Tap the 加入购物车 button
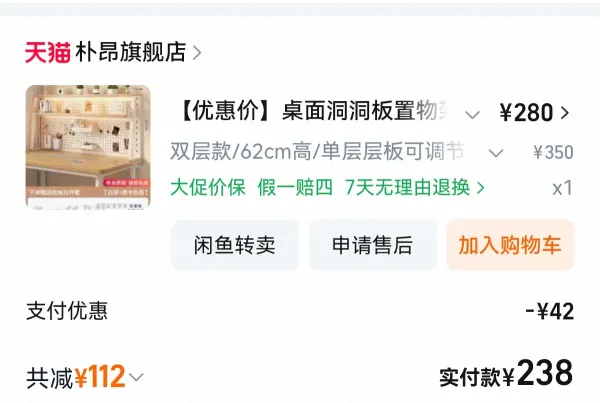 510,245
